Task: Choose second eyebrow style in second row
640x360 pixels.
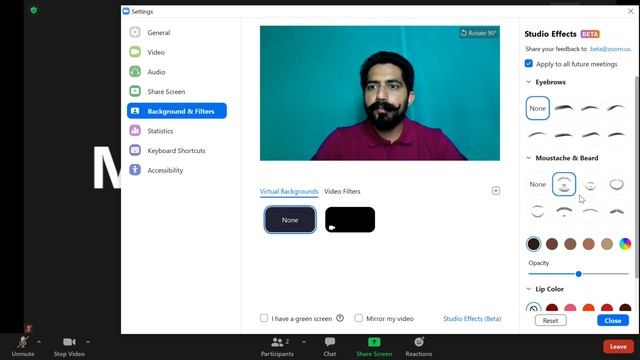Action: [564, 134]
